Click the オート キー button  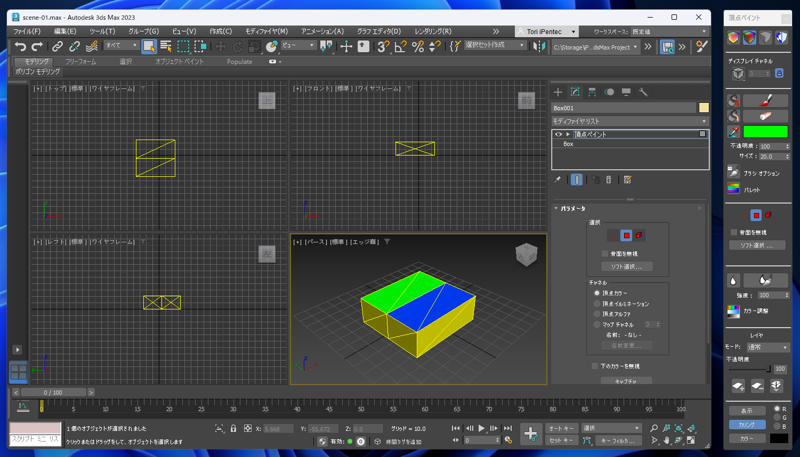[561, 428]
